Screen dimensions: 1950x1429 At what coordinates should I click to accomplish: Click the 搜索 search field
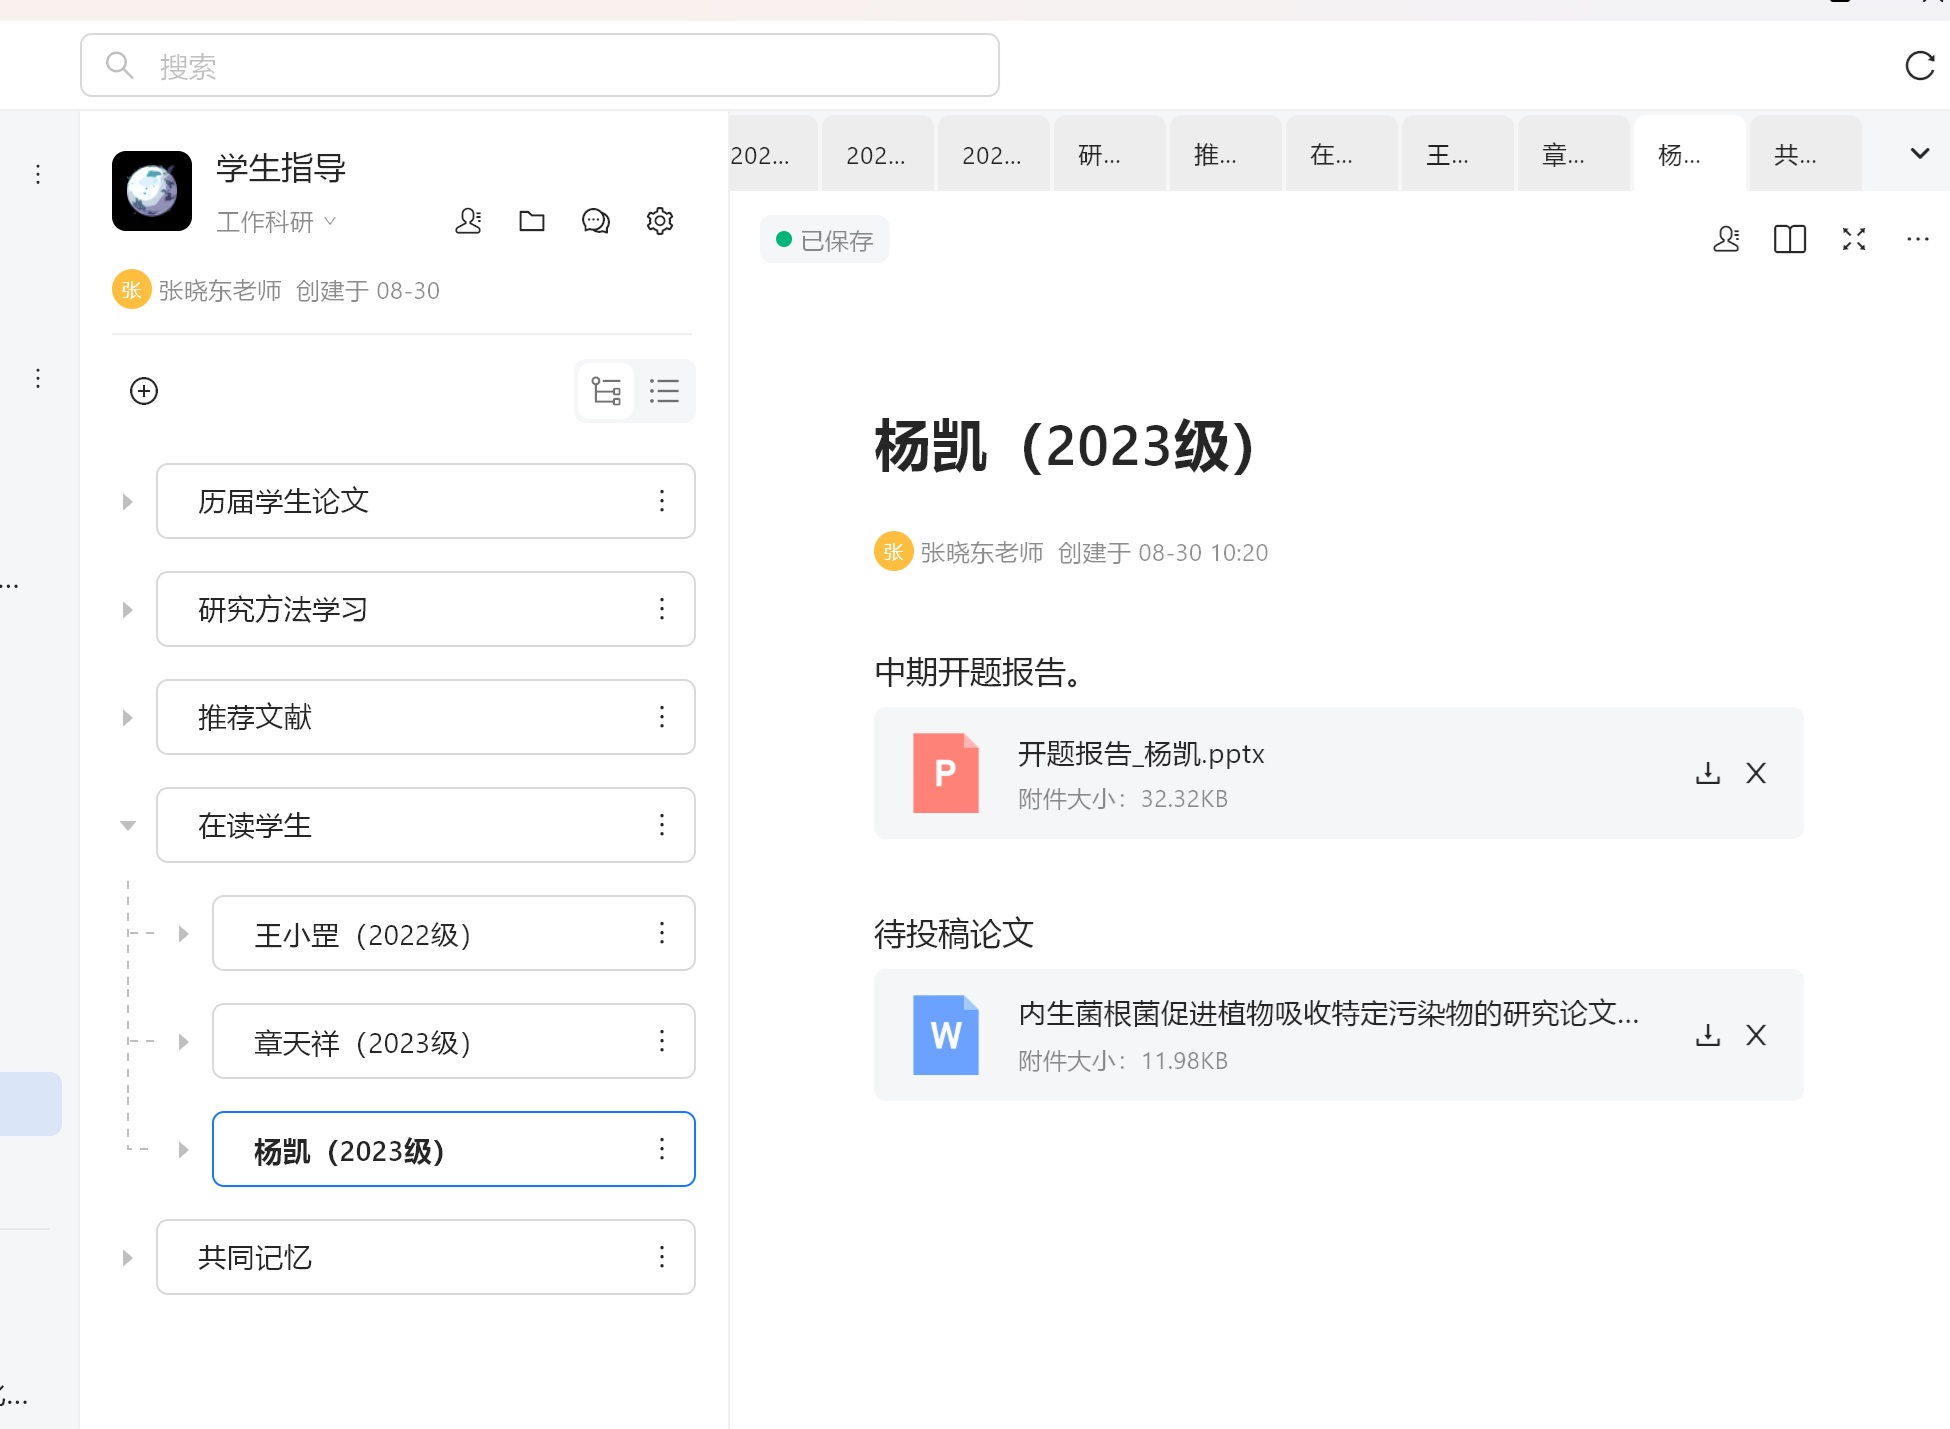540,66
